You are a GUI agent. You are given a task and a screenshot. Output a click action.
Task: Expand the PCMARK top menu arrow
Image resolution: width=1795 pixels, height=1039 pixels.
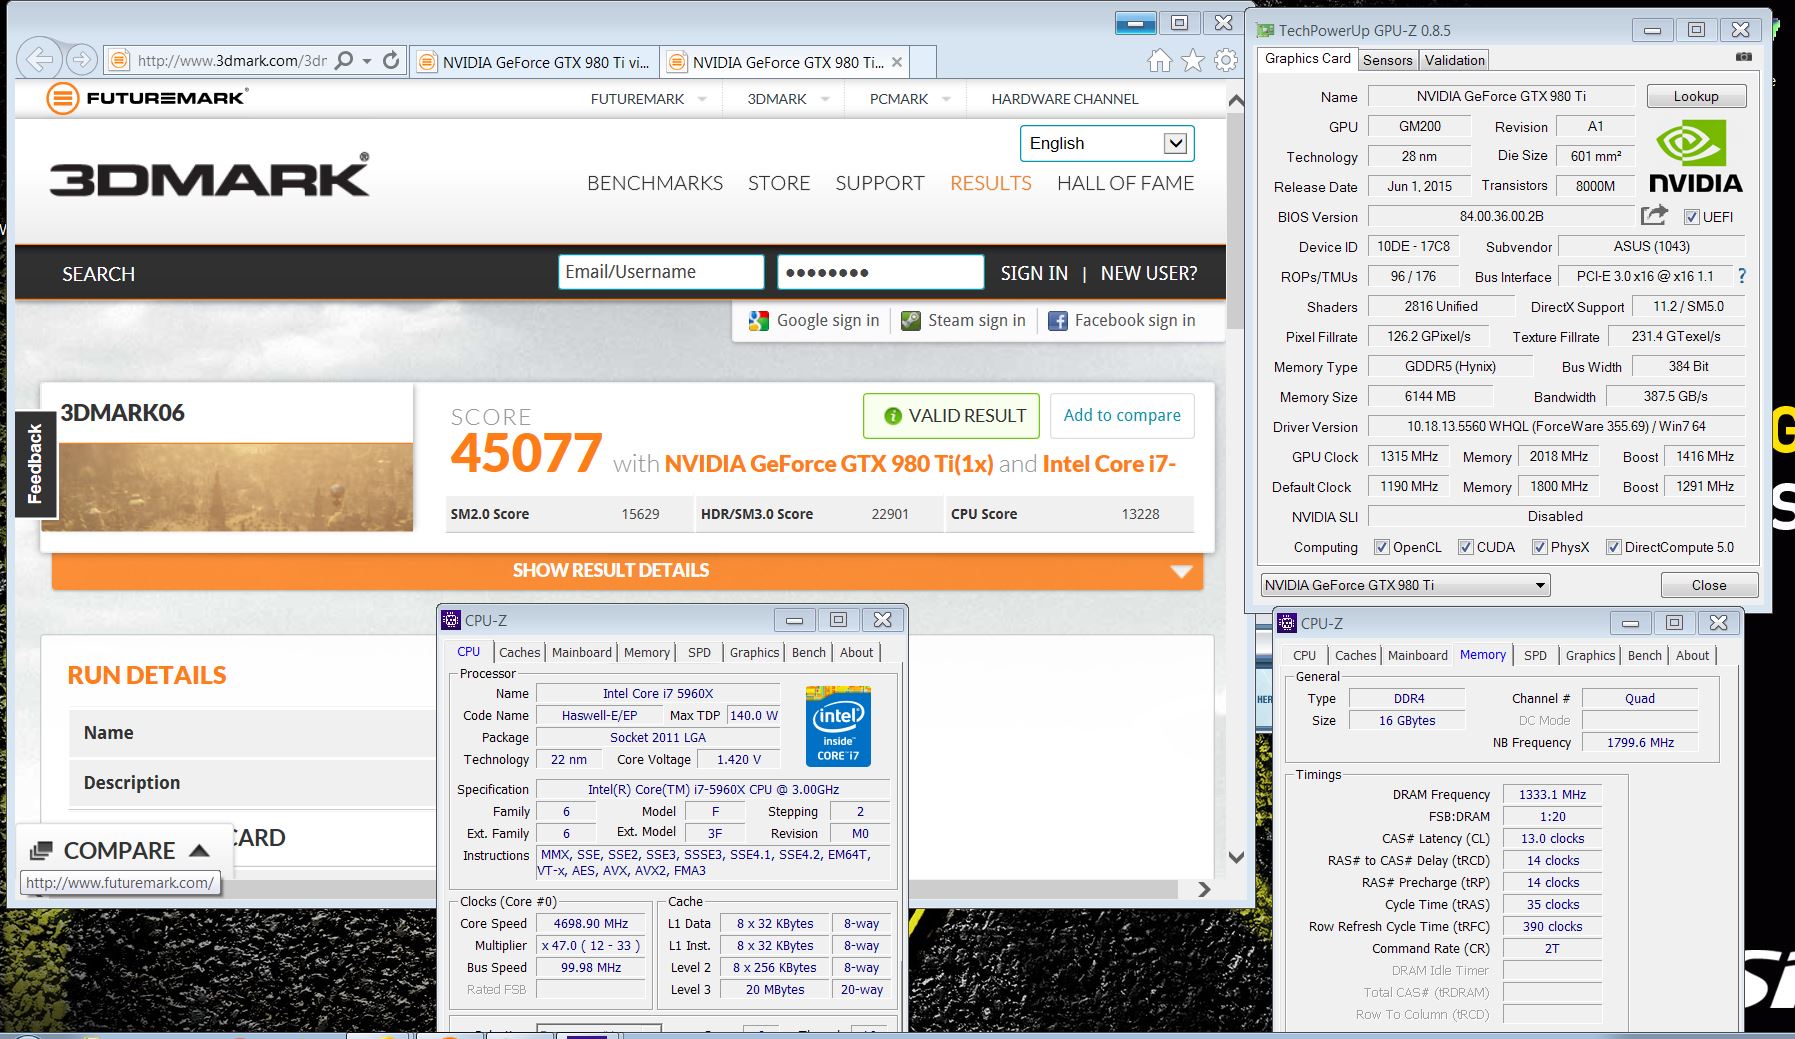[946, 99]
